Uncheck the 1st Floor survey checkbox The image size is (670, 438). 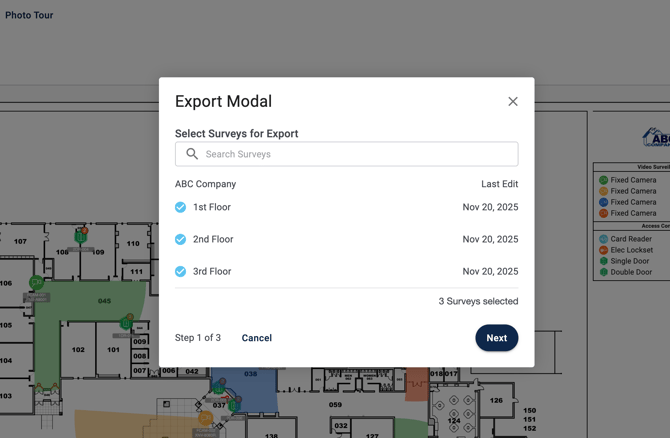(181, 207)
